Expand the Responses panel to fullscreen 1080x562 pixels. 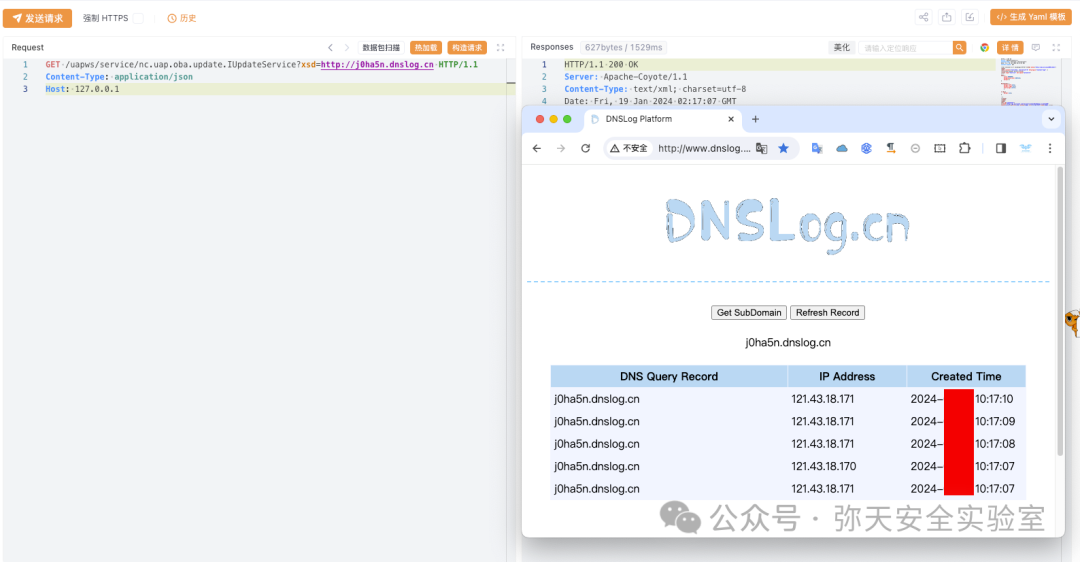click(x=1056, y=48)
